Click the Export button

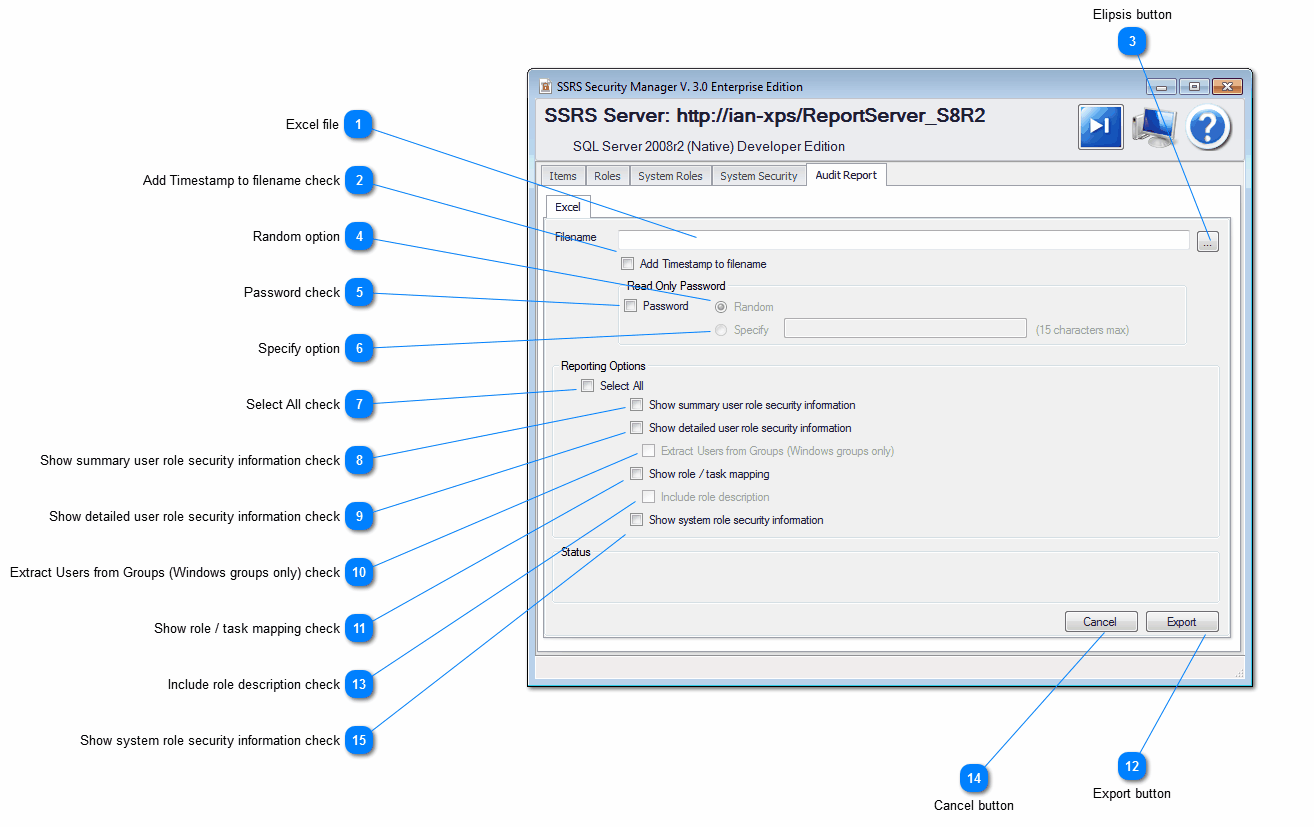(1182, 622)
